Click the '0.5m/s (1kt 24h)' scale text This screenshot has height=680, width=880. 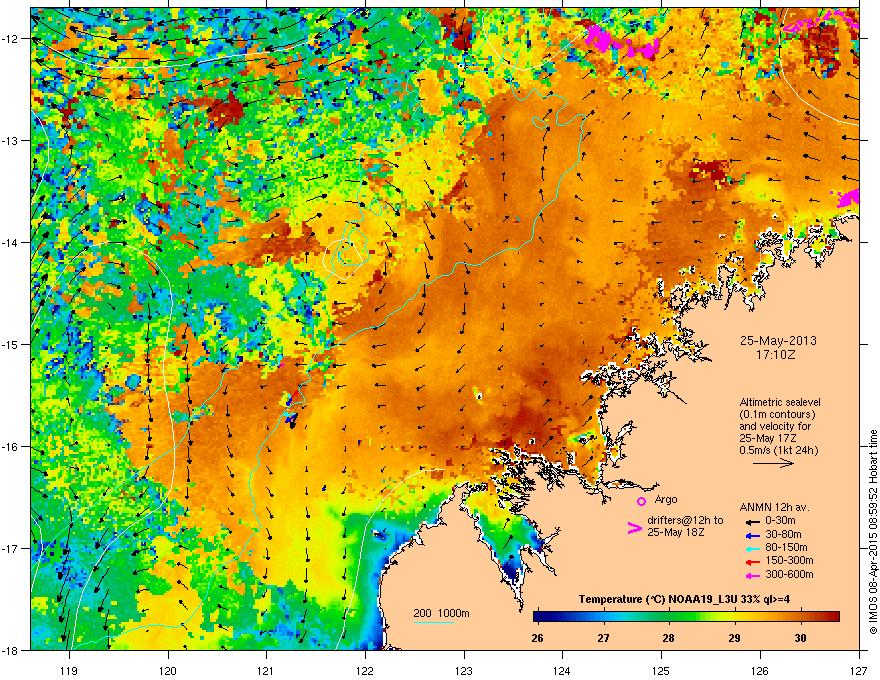(778, 450)
